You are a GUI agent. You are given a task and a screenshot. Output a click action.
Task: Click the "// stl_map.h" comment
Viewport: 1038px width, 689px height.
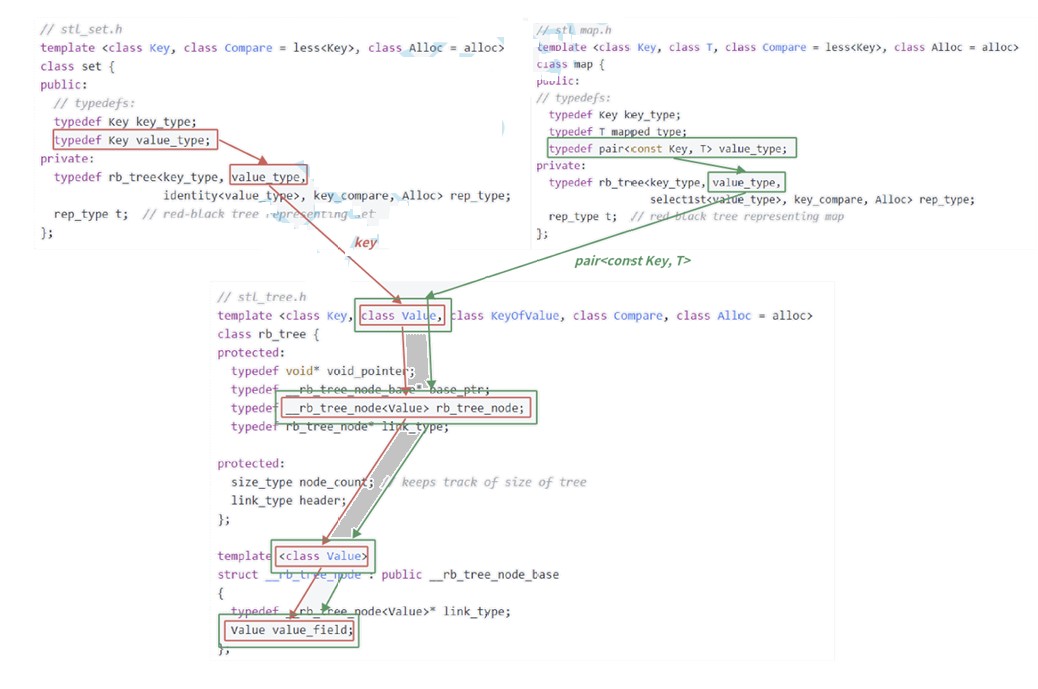[x=574, y=30]
